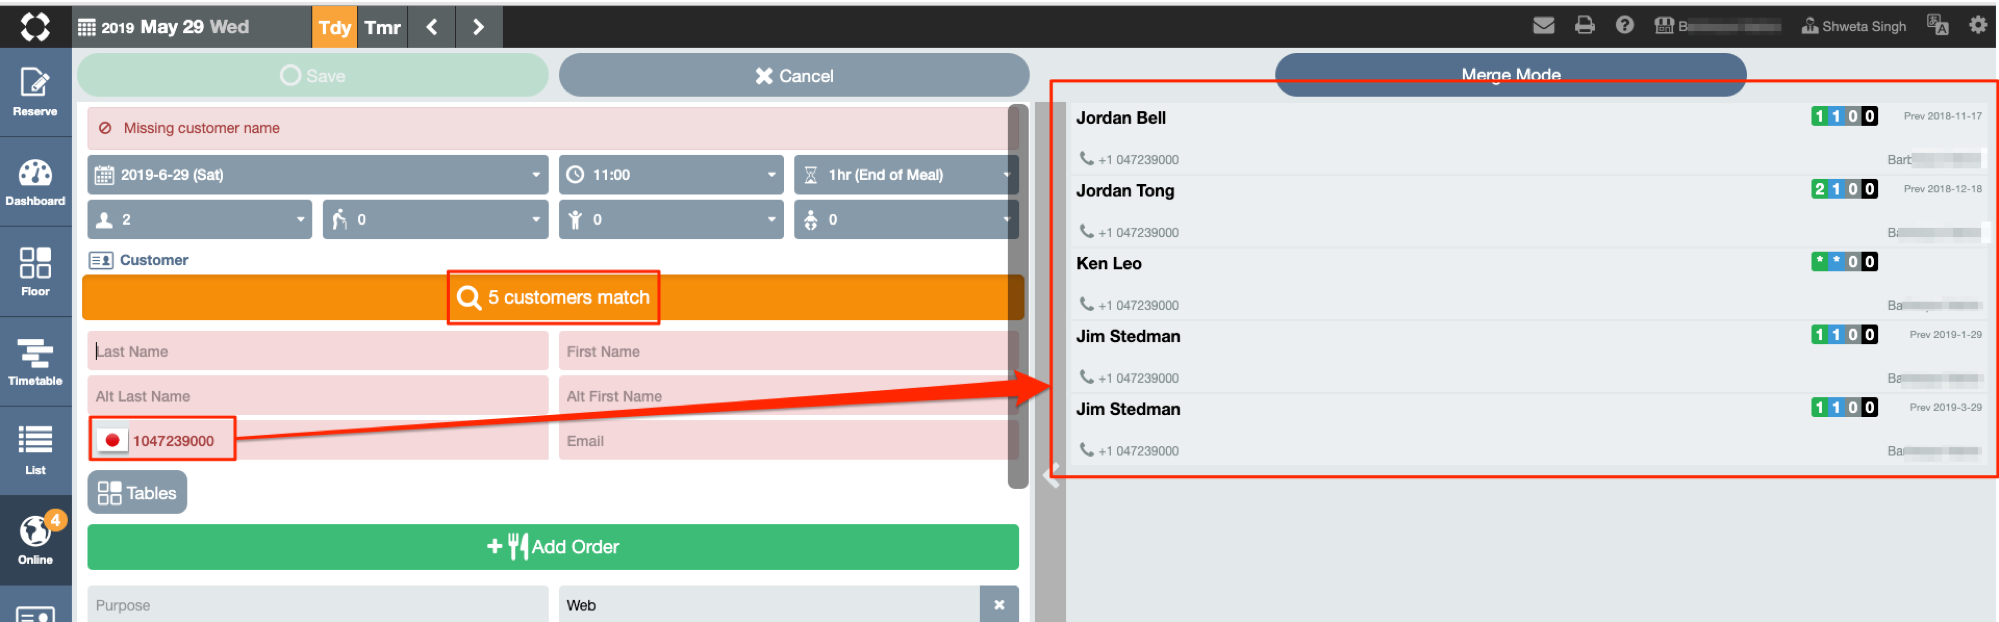Expand the 1hr End of Meal dropdown
Viewport: 1999px width, 622px height.
click(905, 175)
